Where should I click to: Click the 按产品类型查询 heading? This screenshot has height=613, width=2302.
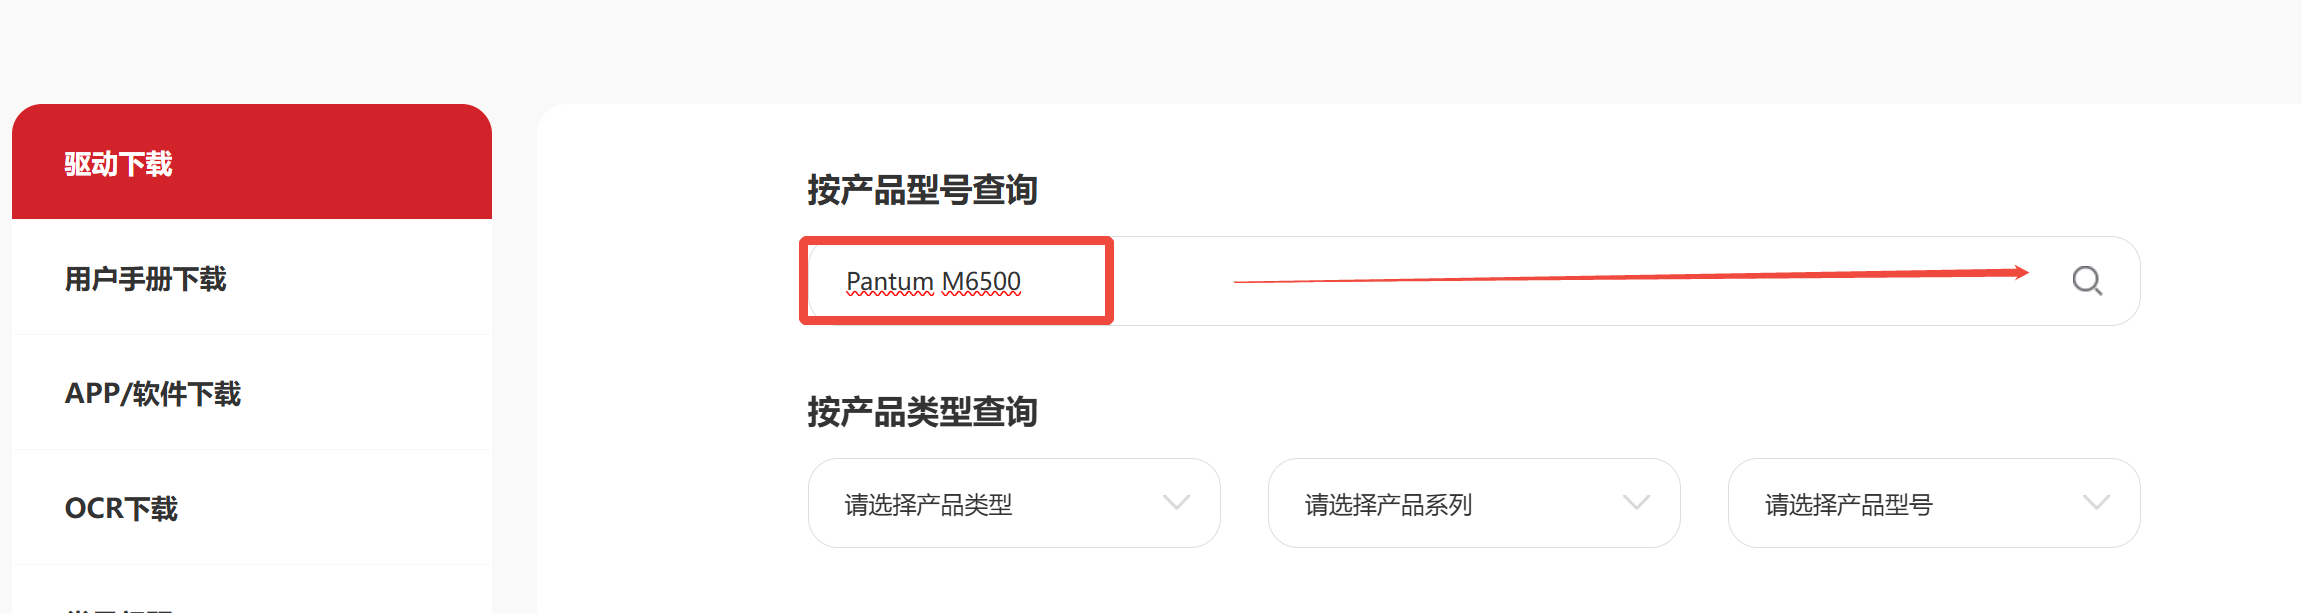point(922,411)
